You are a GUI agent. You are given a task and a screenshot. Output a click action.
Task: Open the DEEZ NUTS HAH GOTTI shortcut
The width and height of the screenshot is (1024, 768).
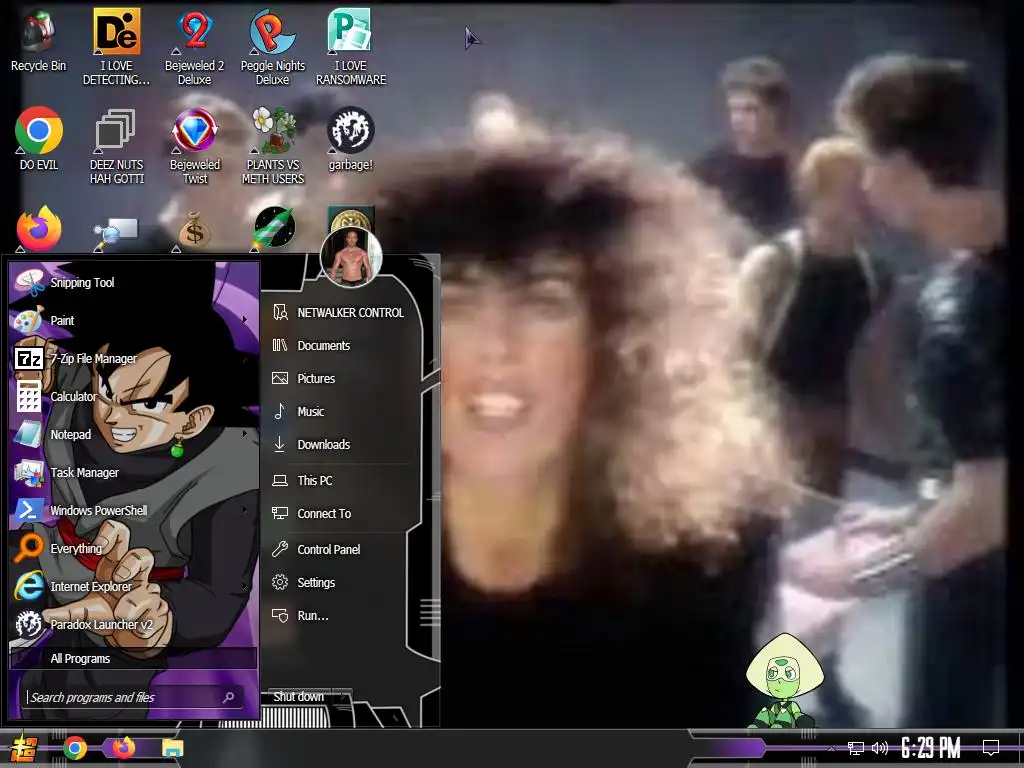[x=116, y=145]
